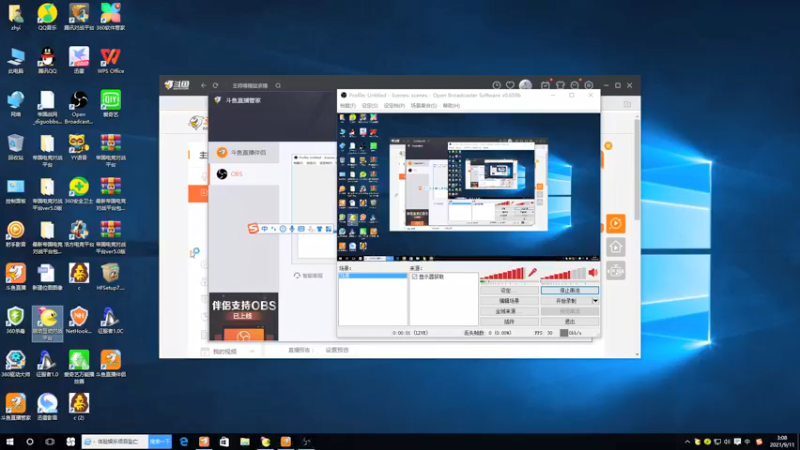Click the orange live-play icon on Douyu sidebar

click(616, 223)
